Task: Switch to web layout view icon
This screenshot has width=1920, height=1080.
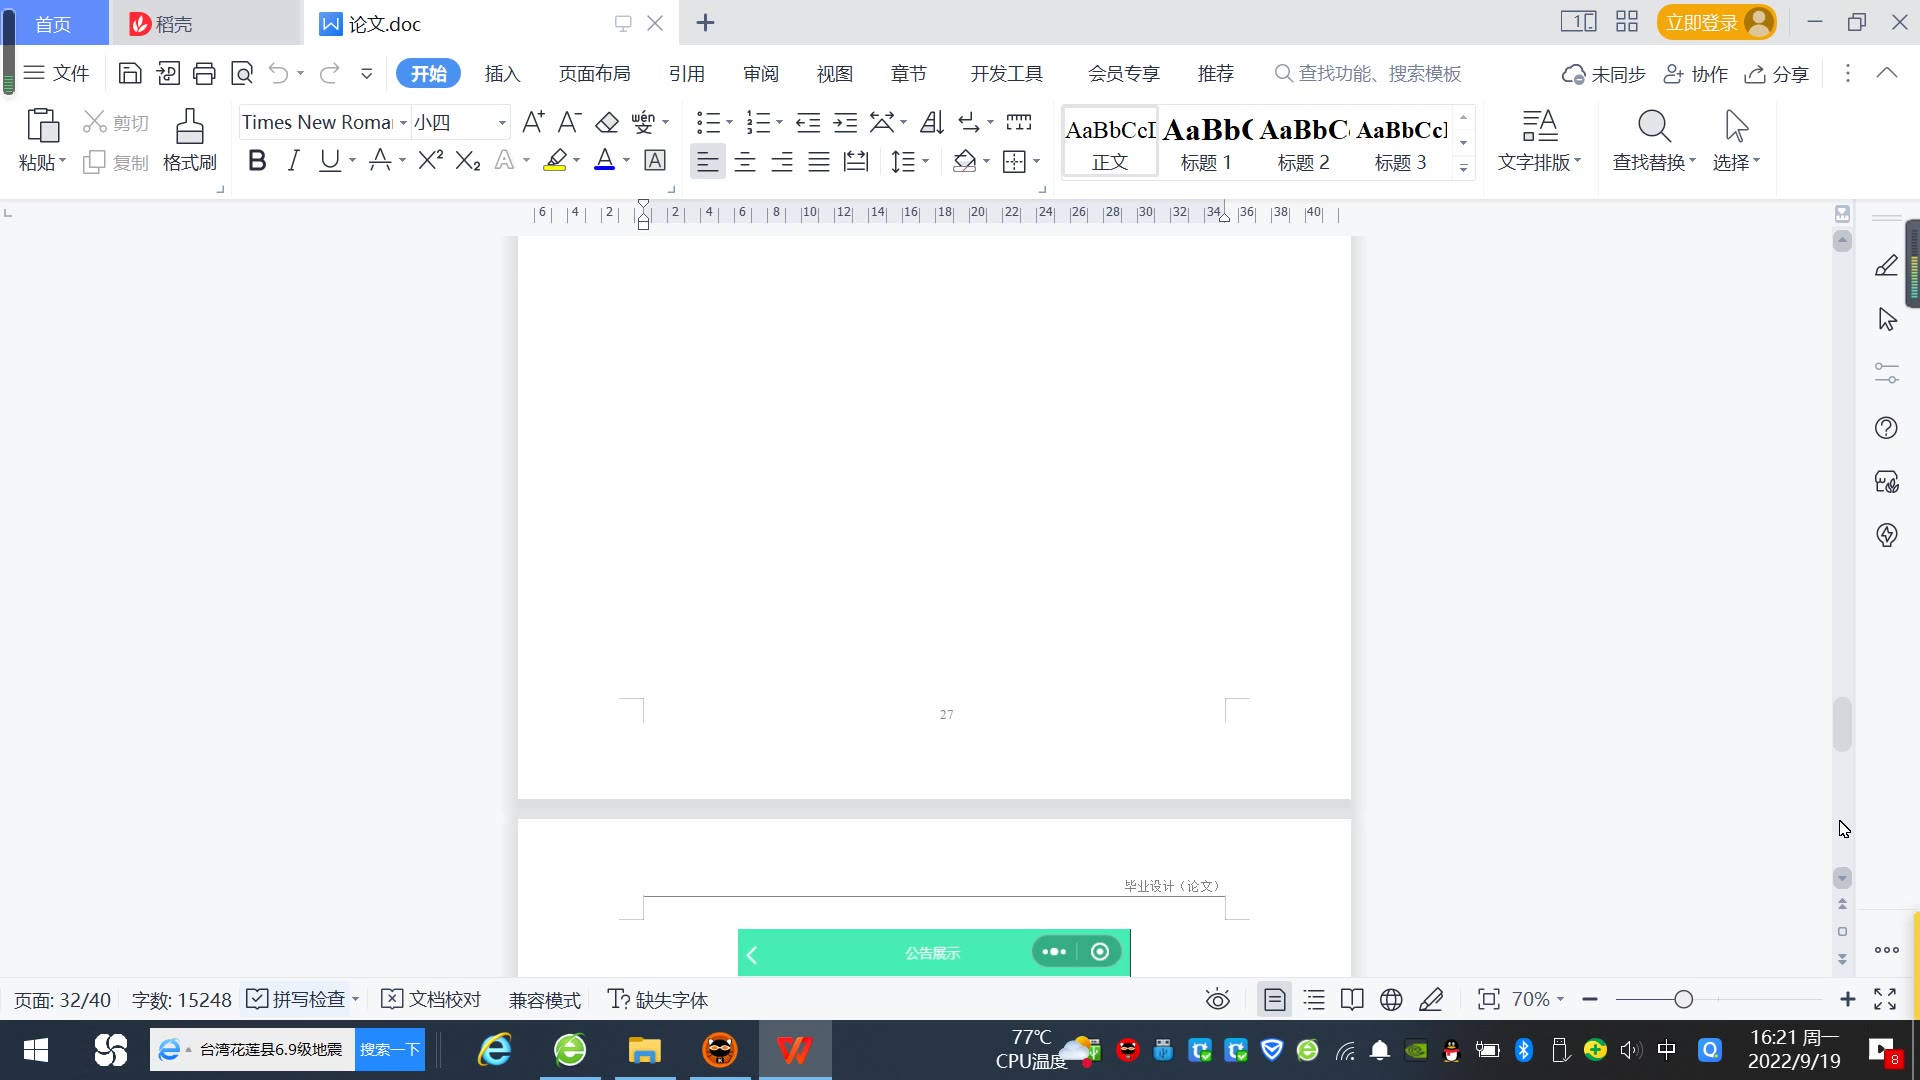Action: coord(1391,1000)
